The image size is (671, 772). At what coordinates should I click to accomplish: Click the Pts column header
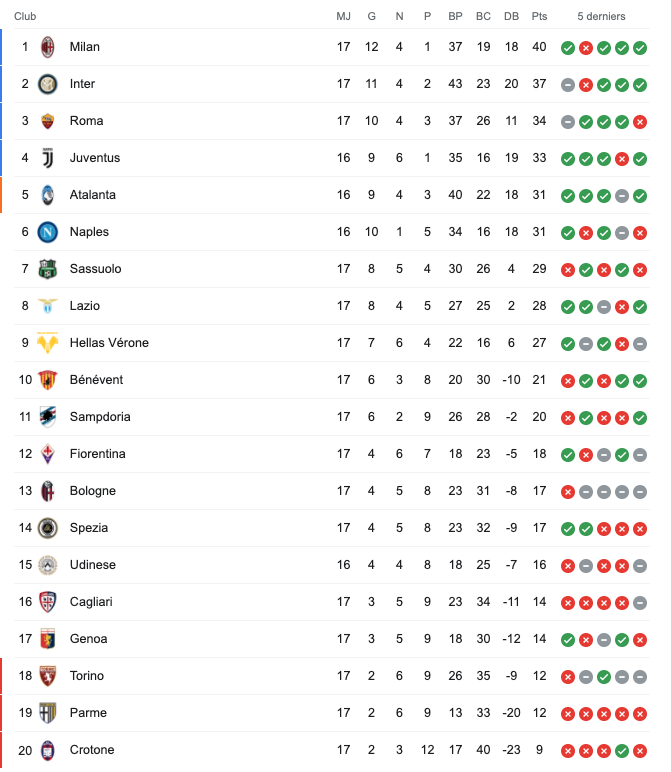(x=539, y=16)
